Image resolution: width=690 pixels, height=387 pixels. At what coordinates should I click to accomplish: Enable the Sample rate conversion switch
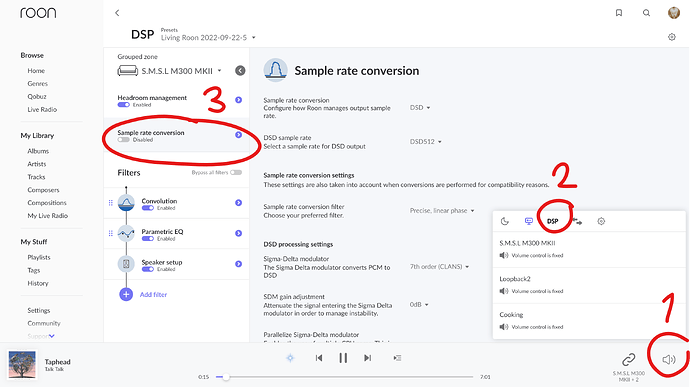pos(124,140)
